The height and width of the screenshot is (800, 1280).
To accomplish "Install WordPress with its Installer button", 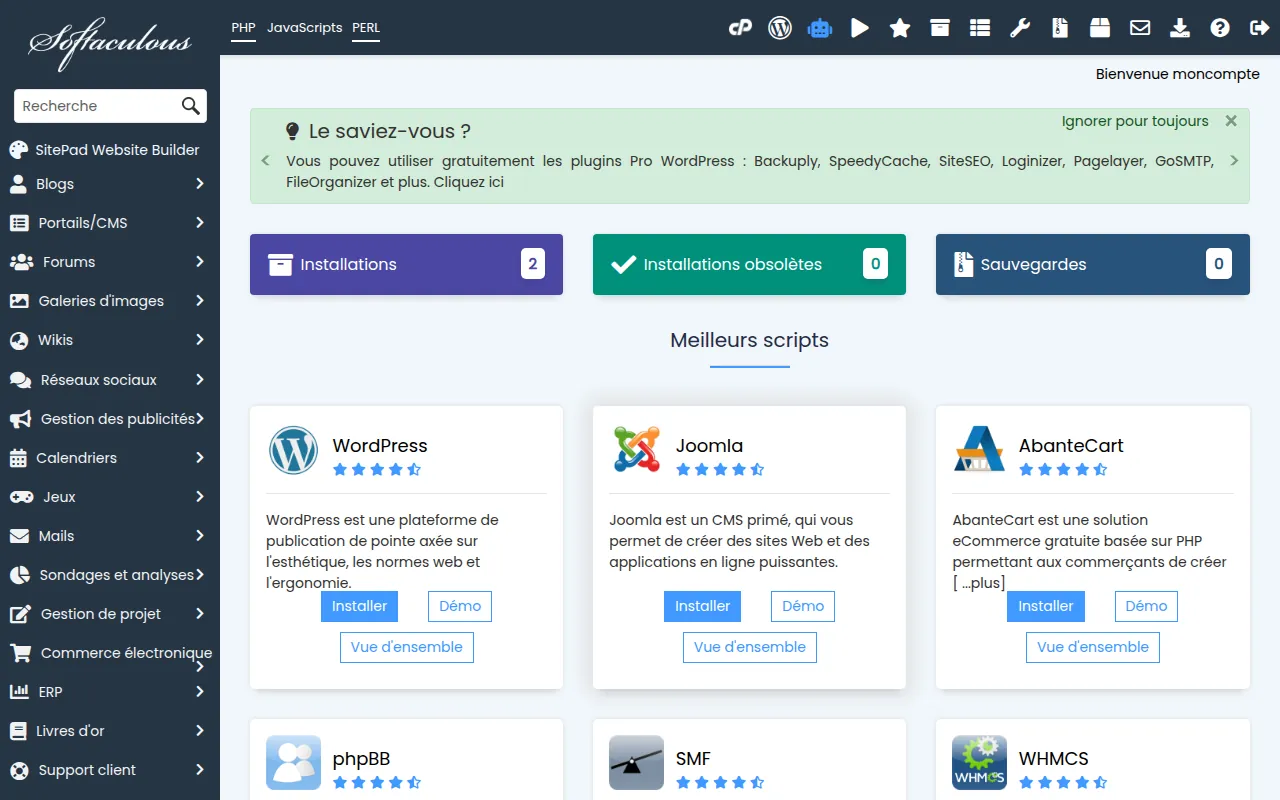I will pyautogui.click(x=359, y=606).
